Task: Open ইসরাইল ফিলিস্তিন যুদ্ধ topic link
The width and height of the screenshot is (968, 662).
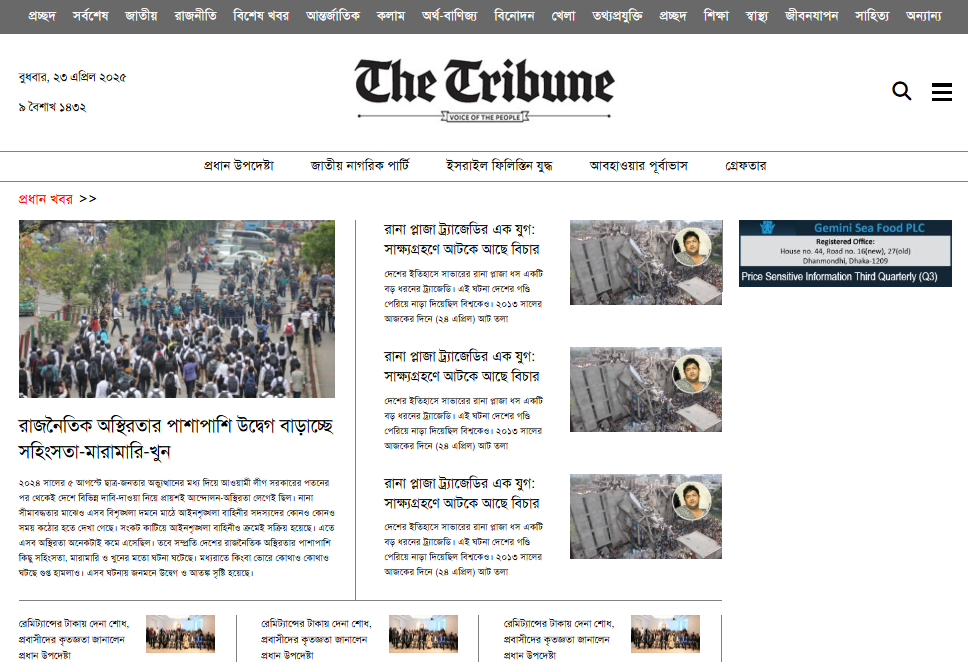Action: [499, 166]
